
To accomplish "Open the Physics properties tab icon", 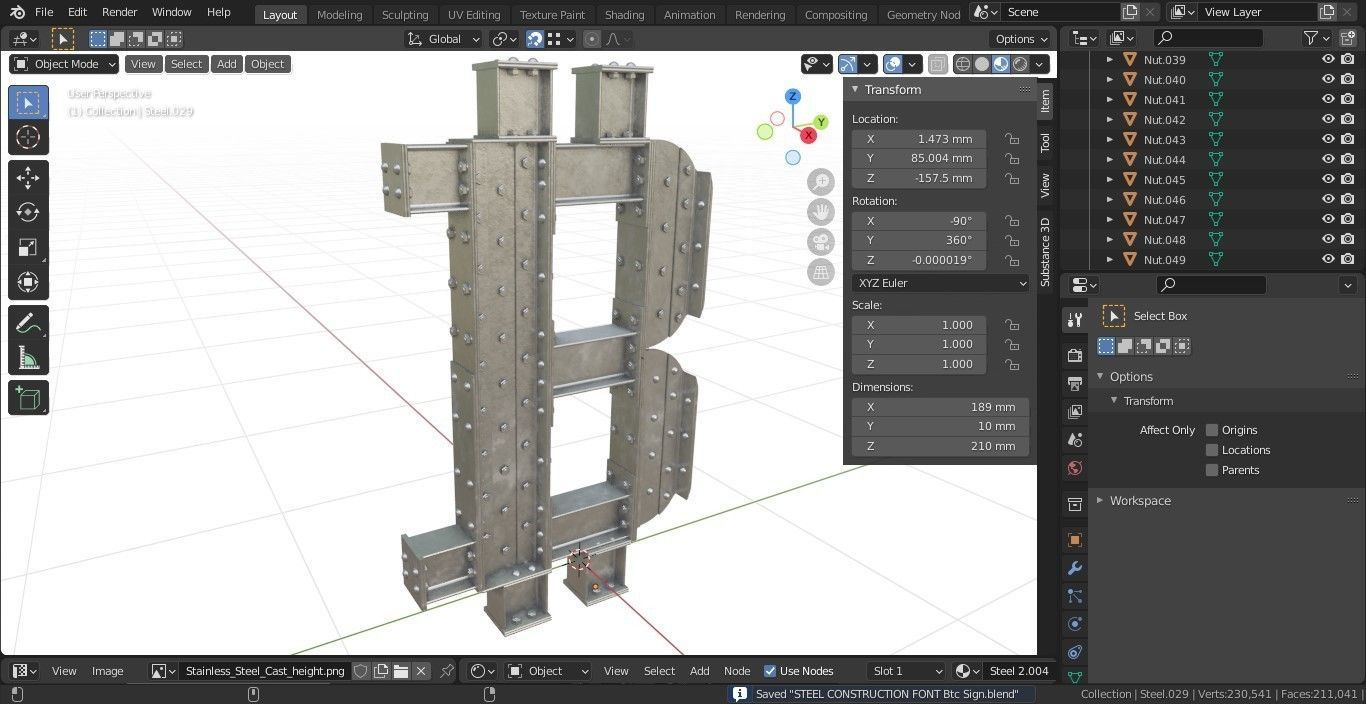I will (x=1075, y=624).
